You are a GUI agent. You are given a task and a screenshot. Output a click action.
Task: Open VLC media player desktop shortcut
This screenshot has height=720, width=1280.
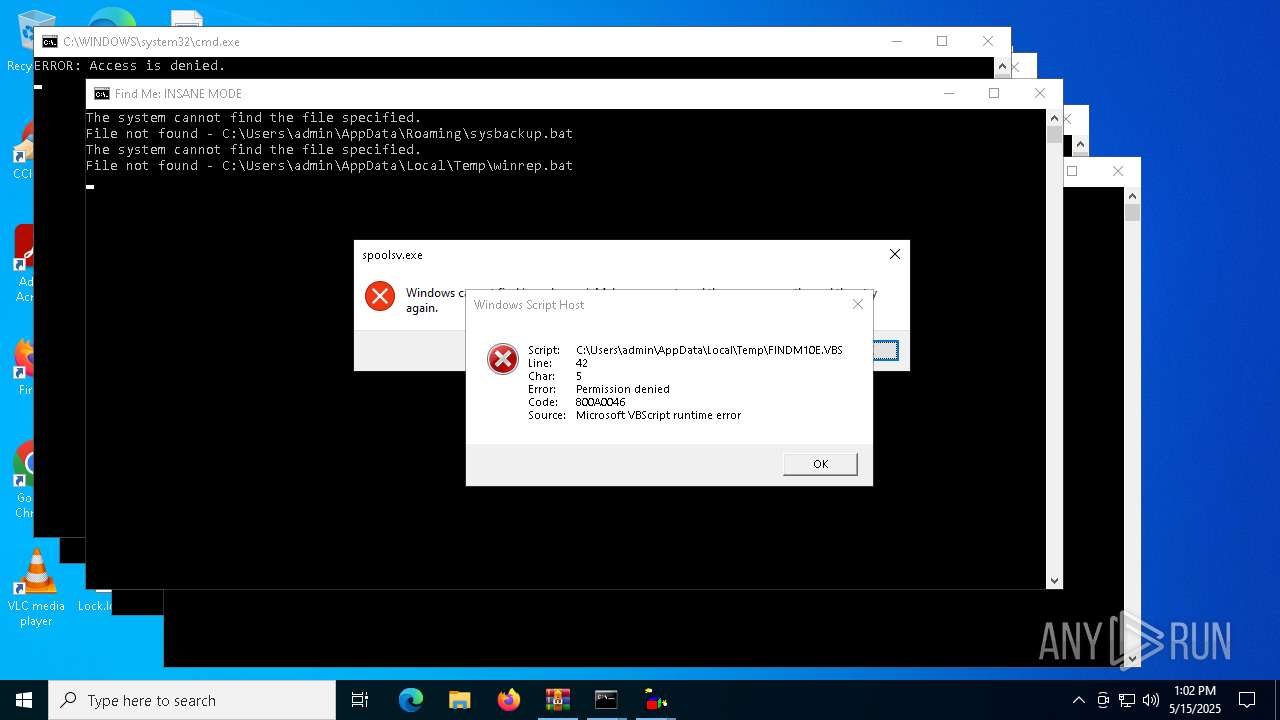36,588
